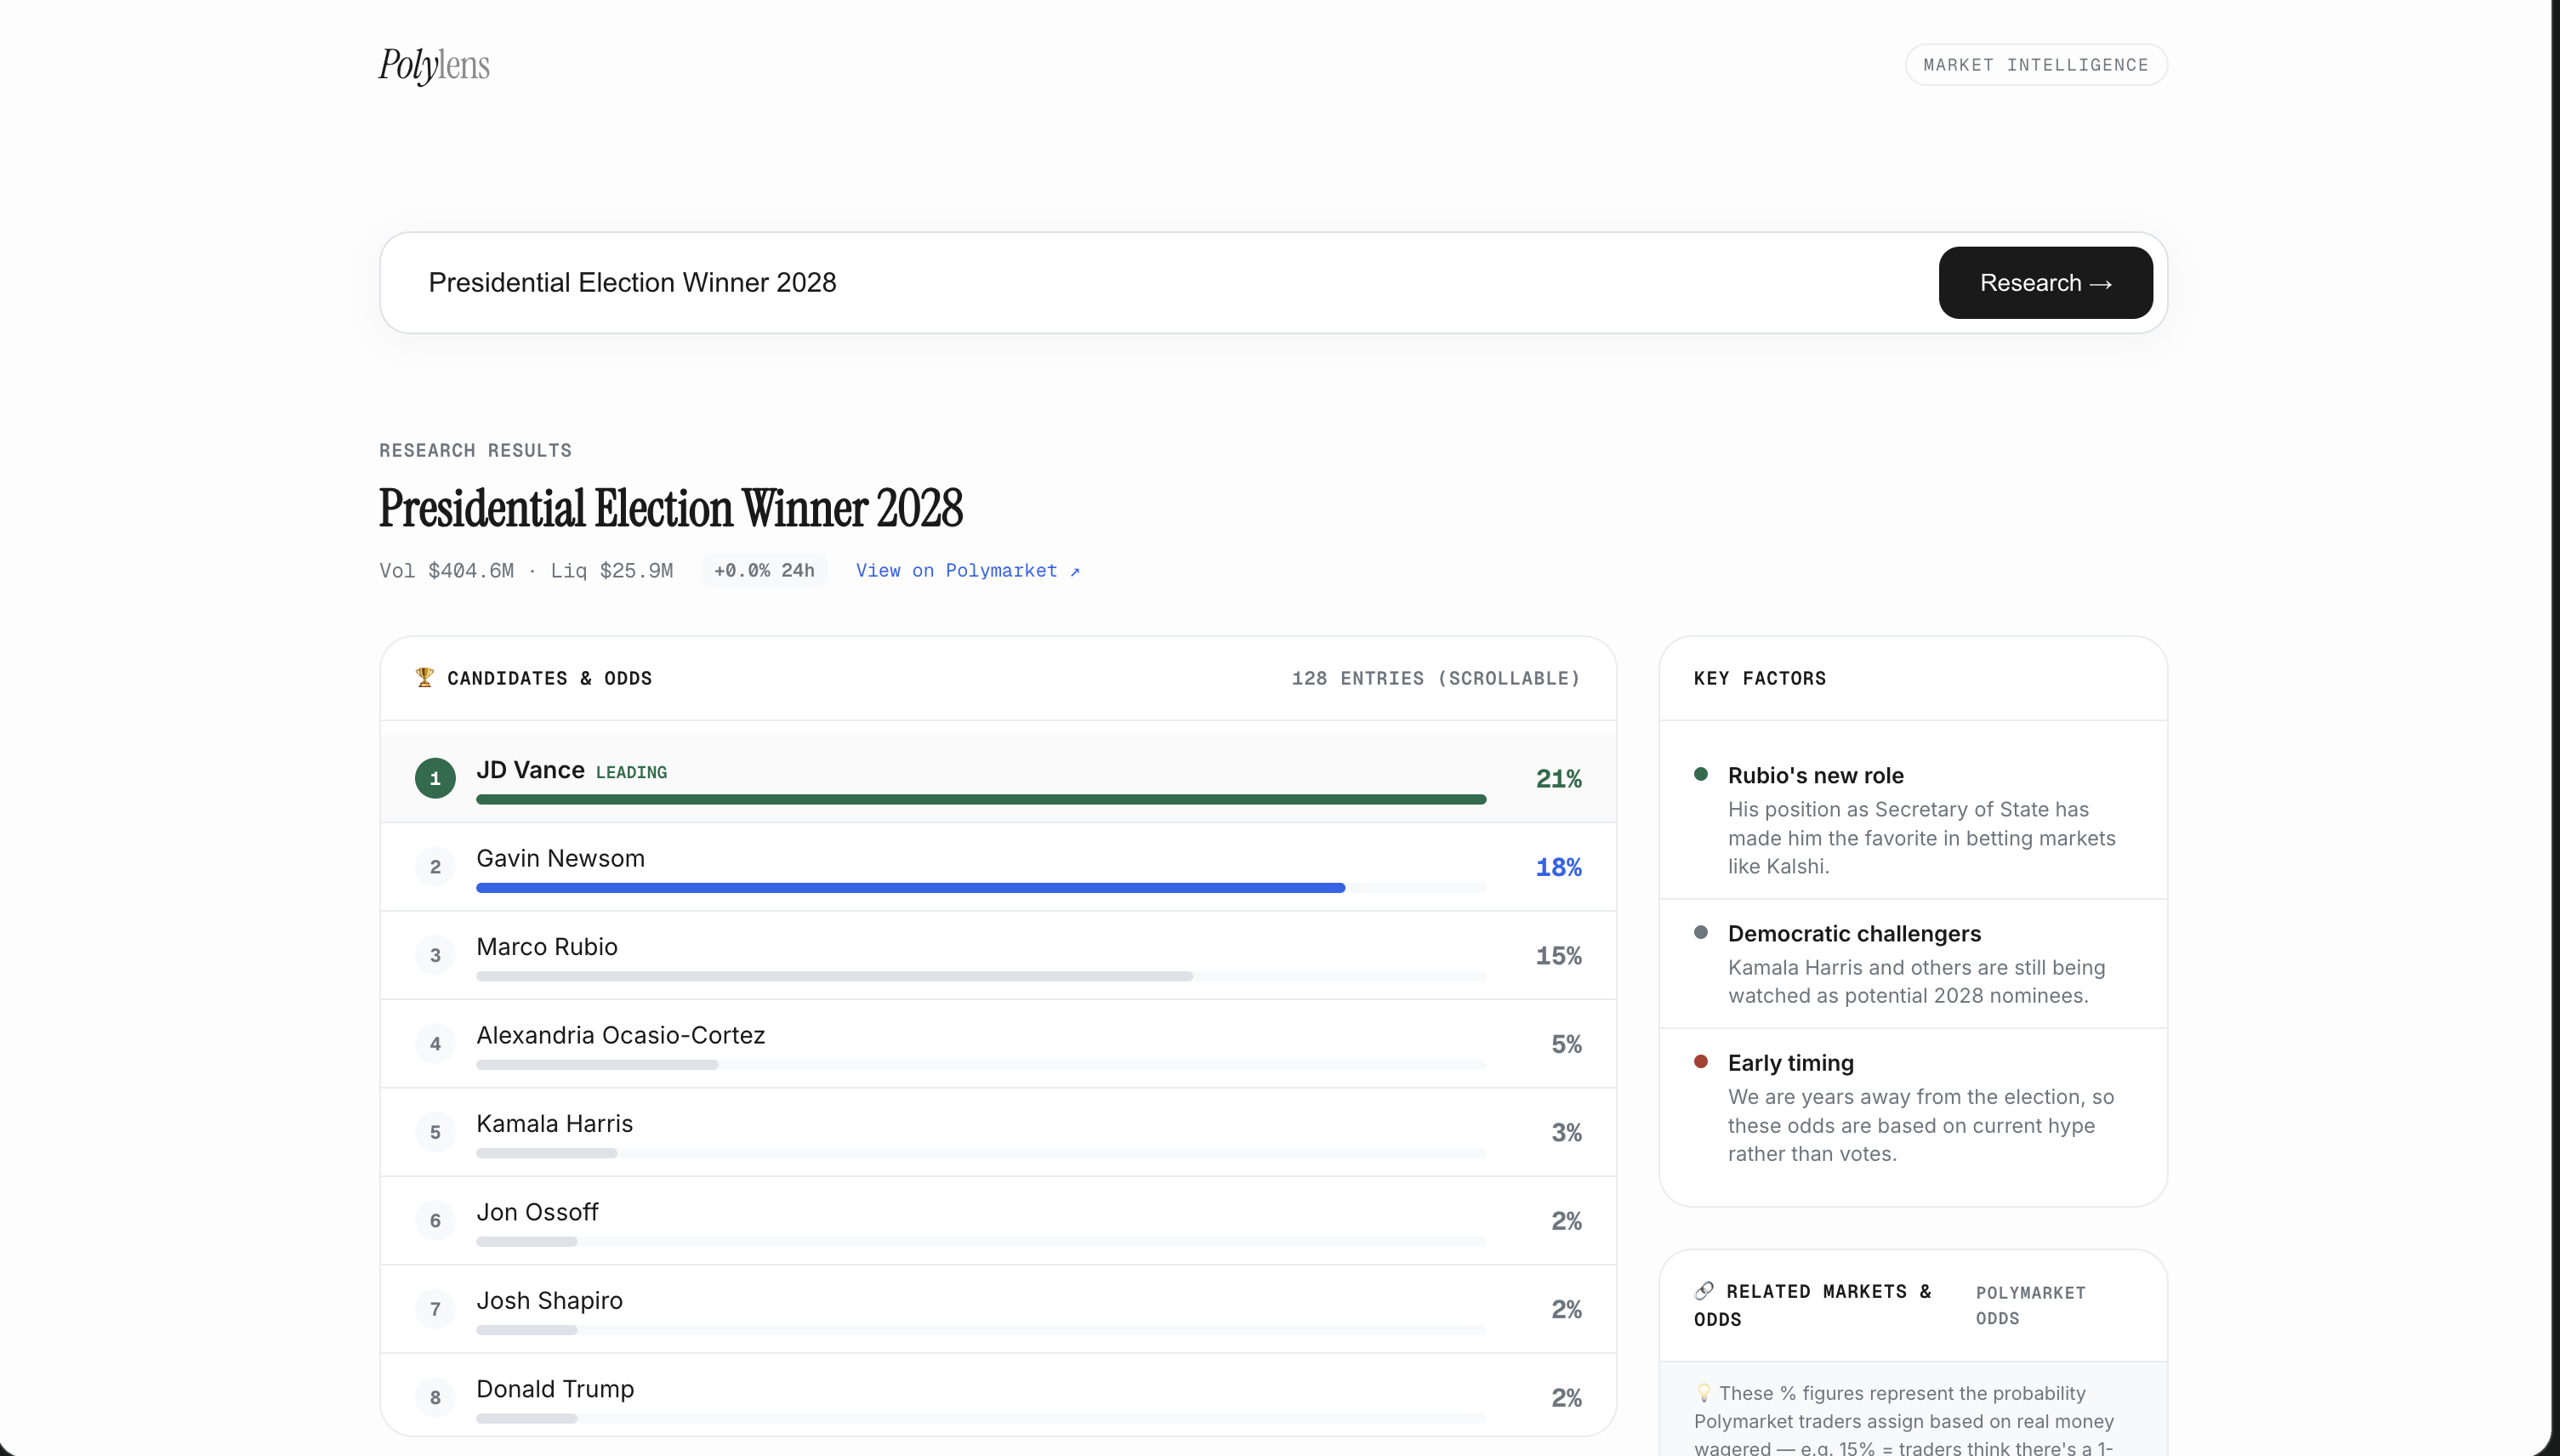Click the Kamala Harris candidate name
The width and height of the screenshot is (2560, 1456).
point(554,1123)
